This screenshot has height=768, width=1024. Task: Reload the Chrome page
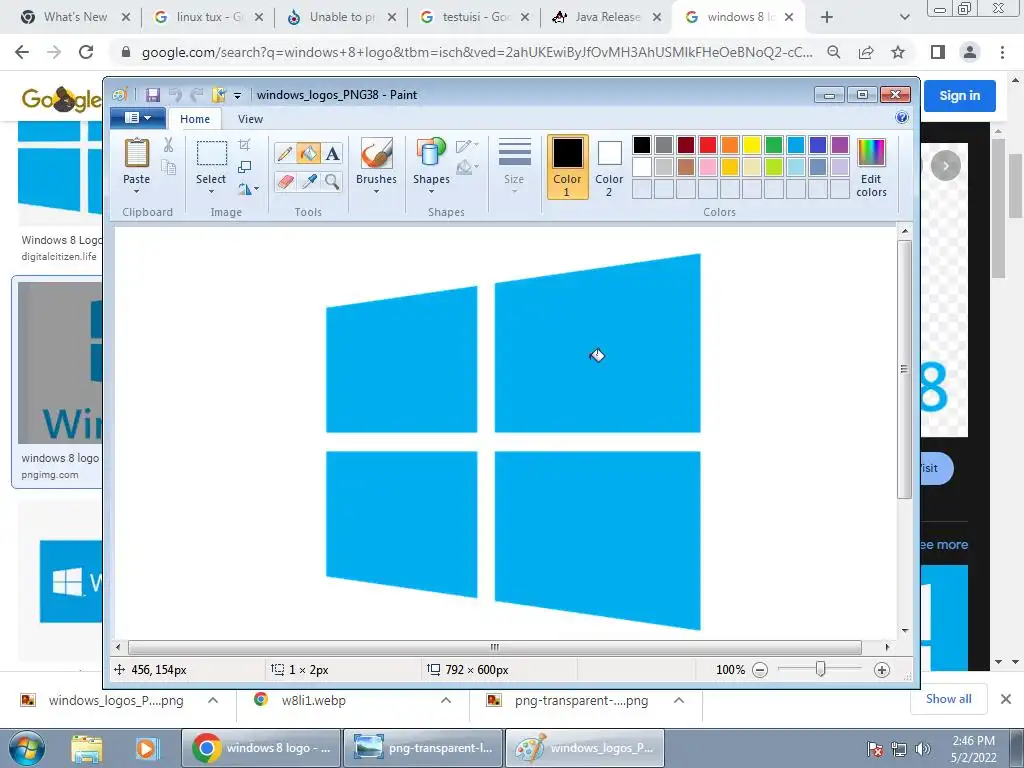tap(86, 52)
